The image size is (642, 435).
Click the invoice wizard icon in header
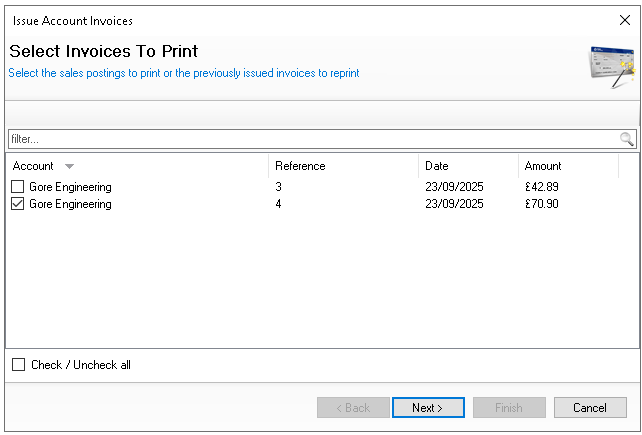click(611, 66)
